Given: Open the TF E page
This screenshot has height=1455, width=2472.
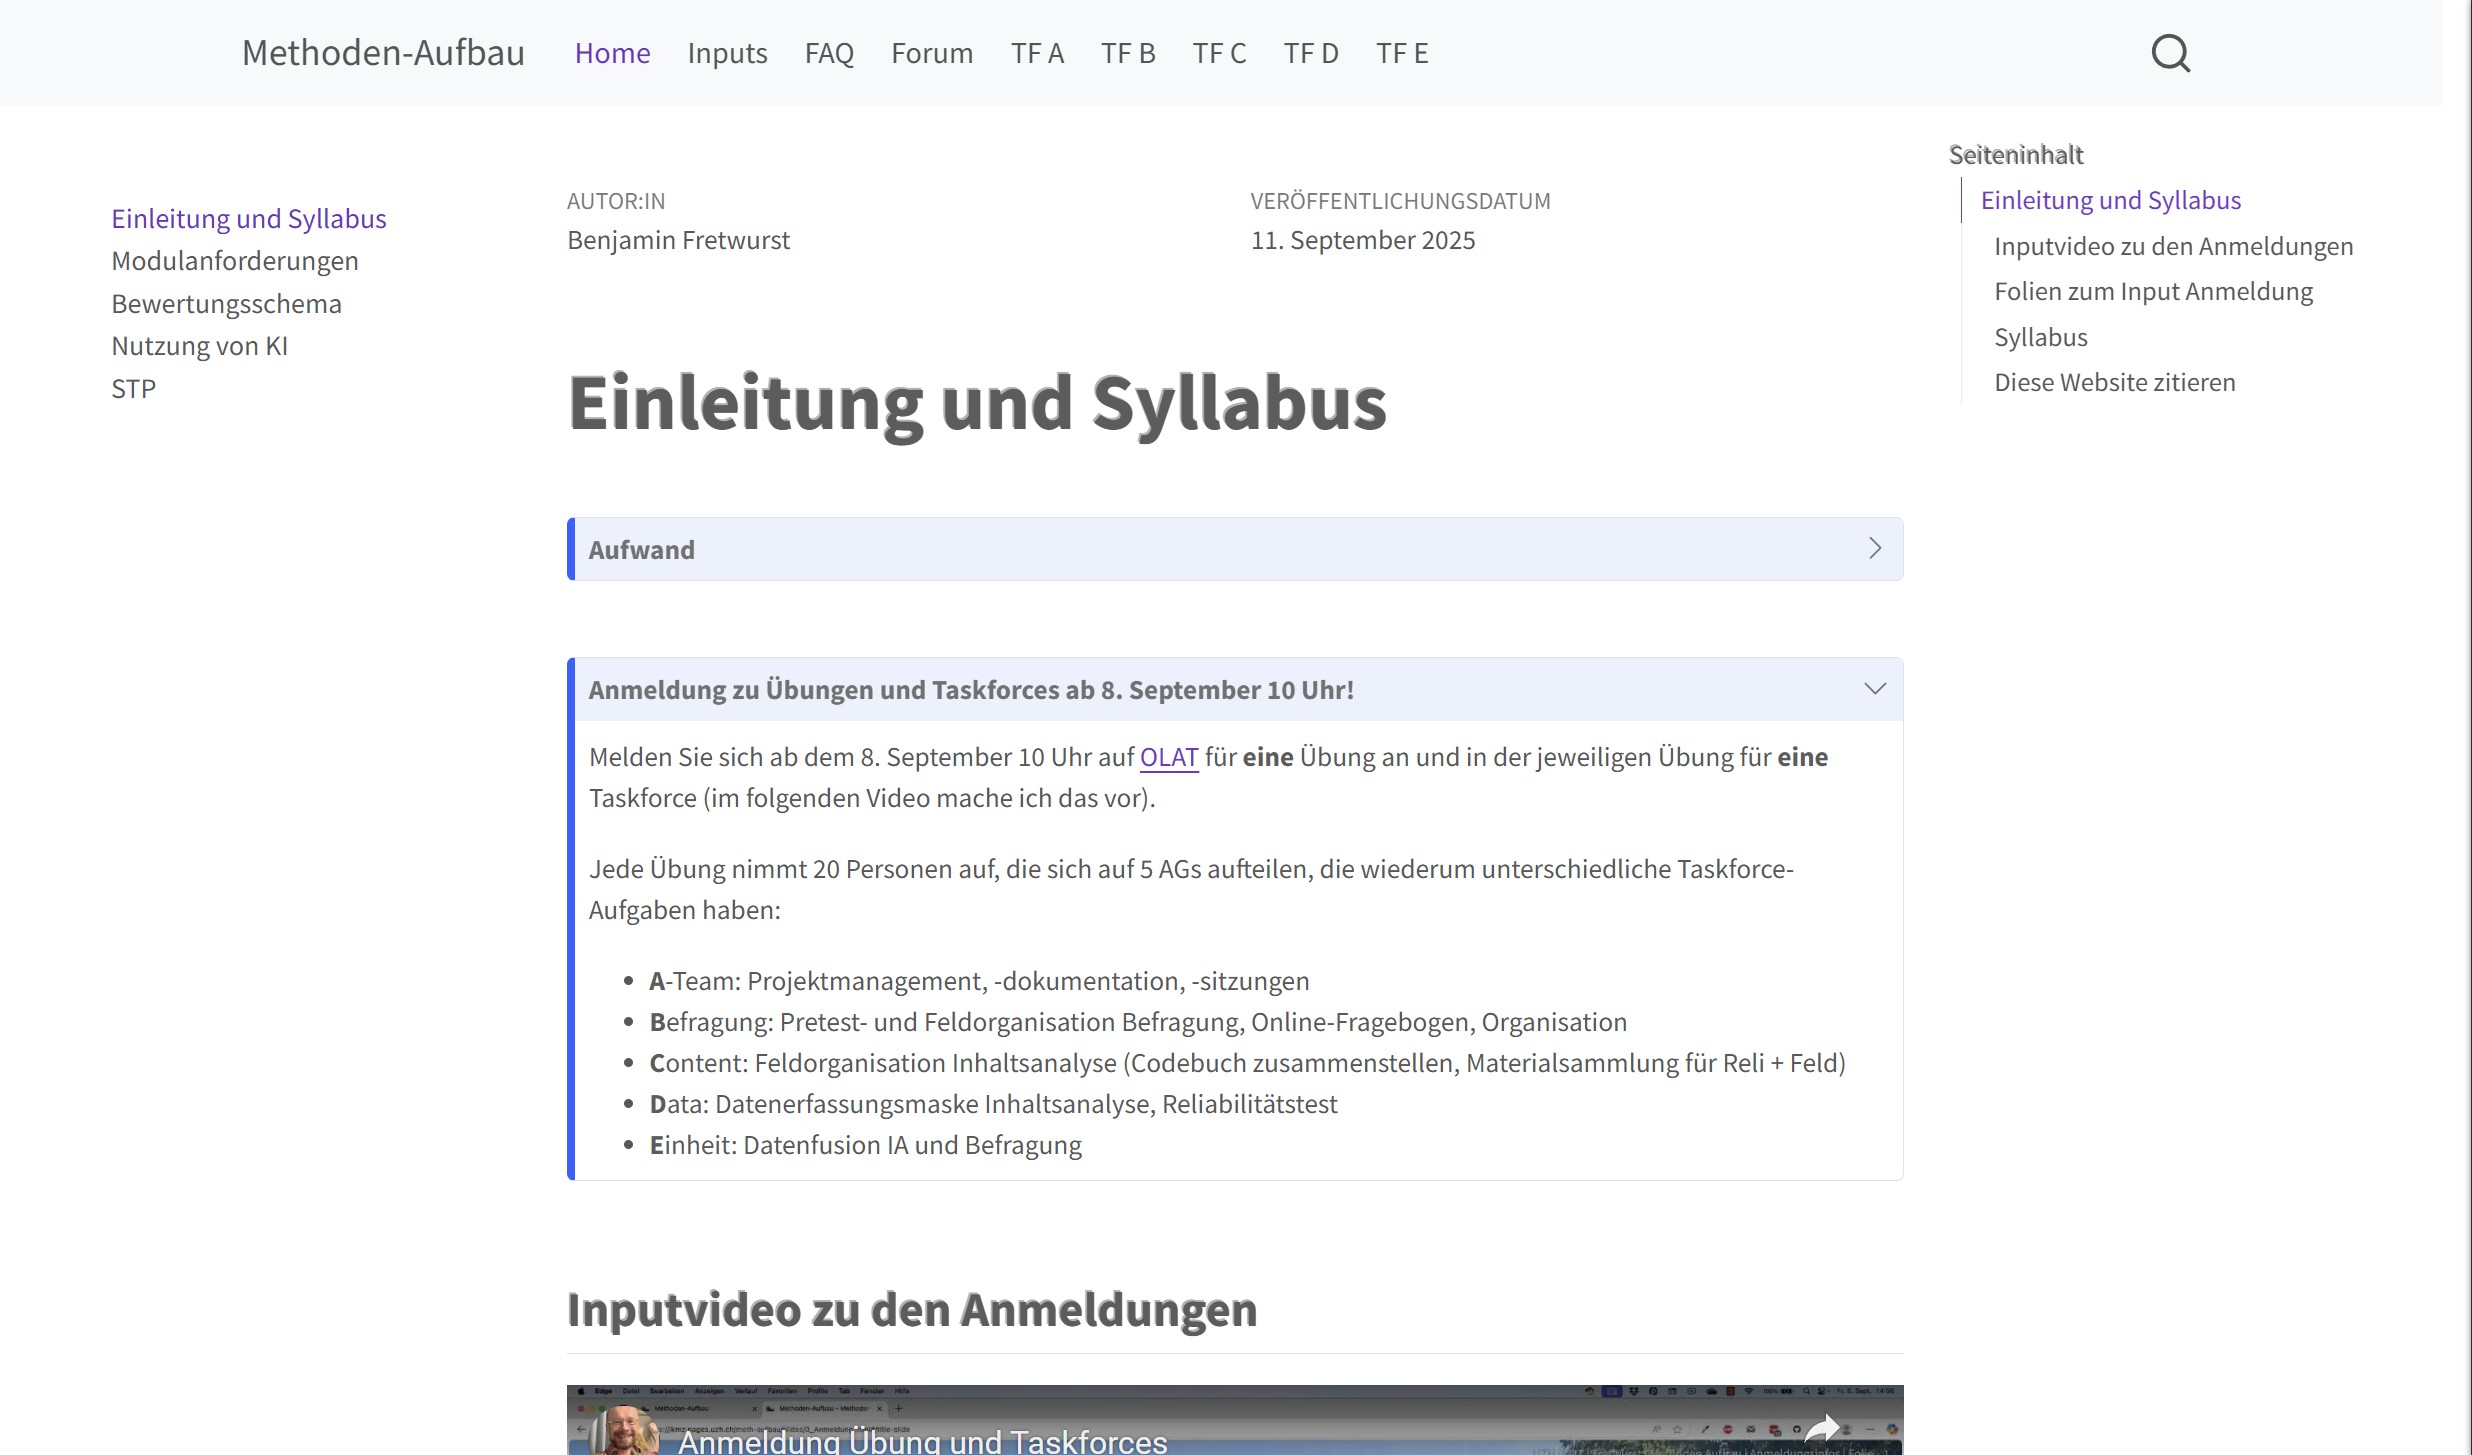Looking at the screenshot, I should click(x=1402, y=52).
